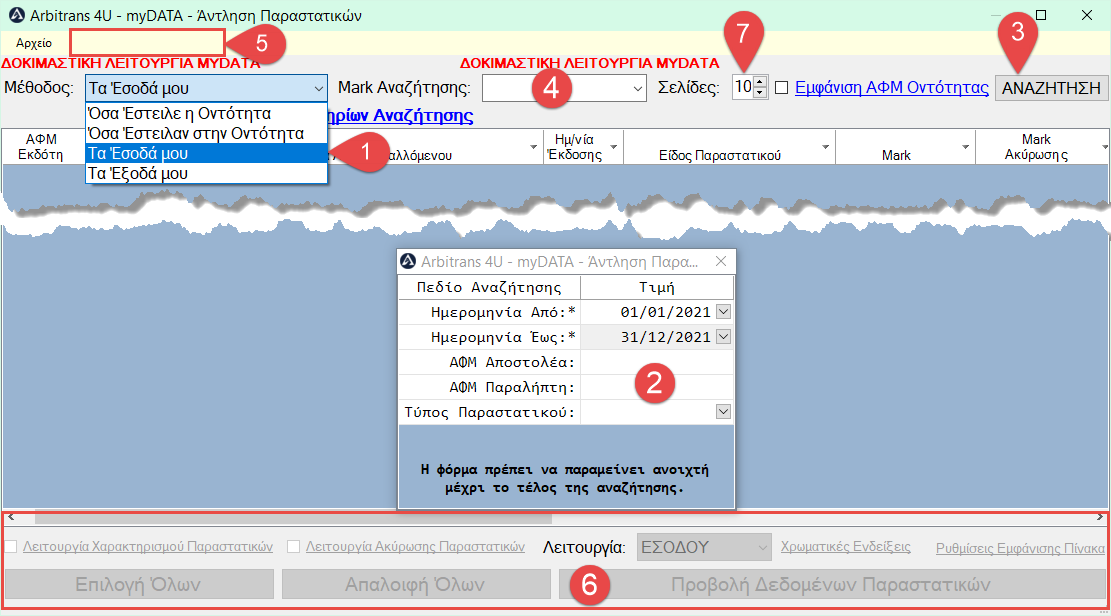This screenshot has height=616, width=1111.
Task: Open the Ημερομηνία Από date picker arrow
Action: [x=723, y=312]
